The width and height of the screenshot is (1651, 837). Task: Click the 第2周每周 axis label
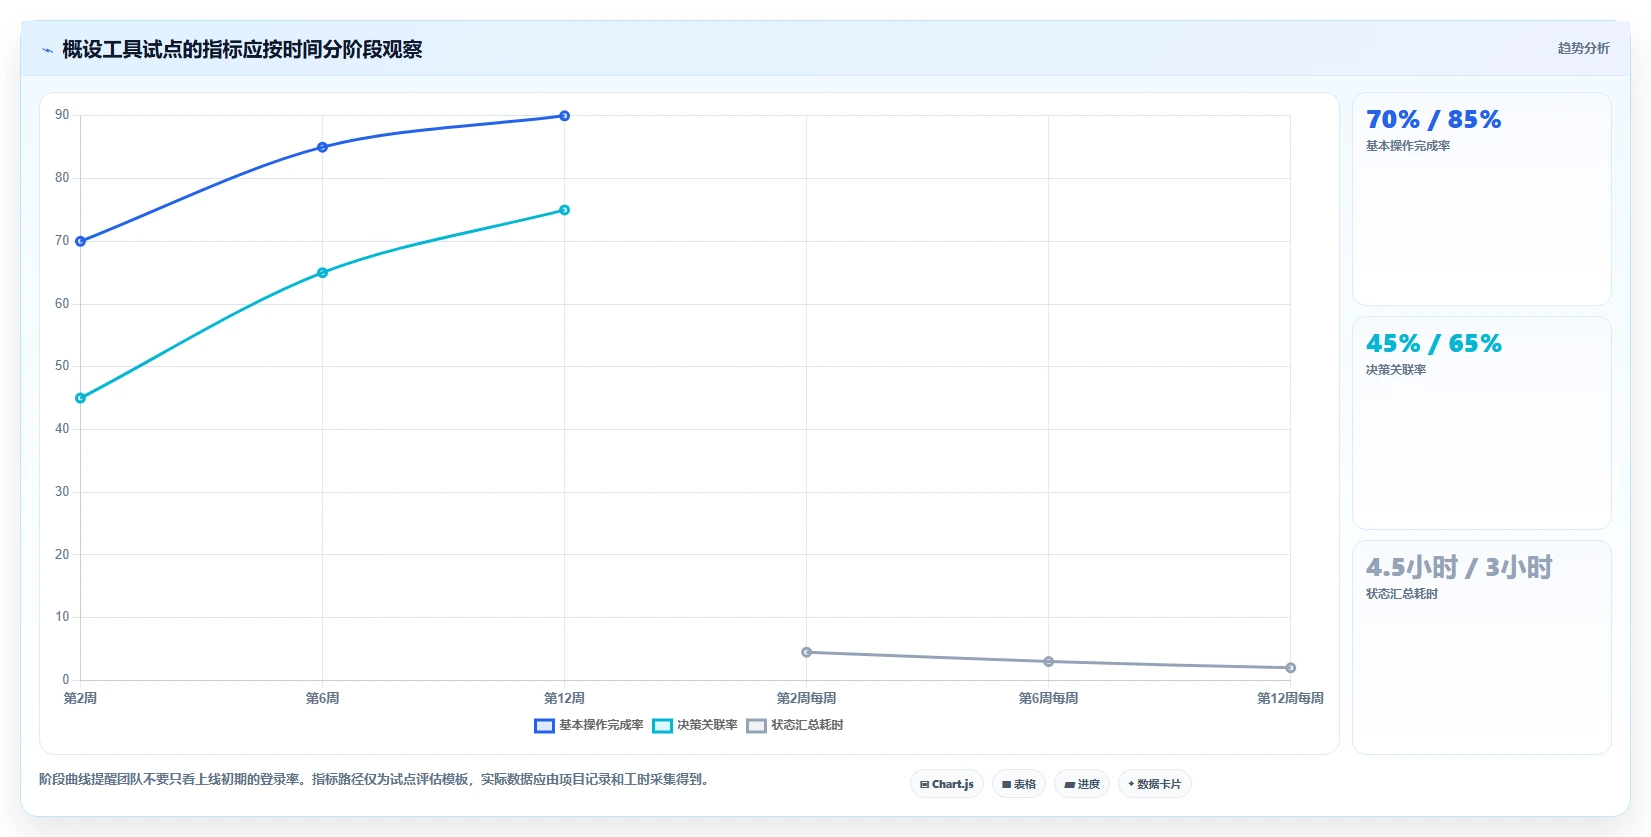coord(806,698)
